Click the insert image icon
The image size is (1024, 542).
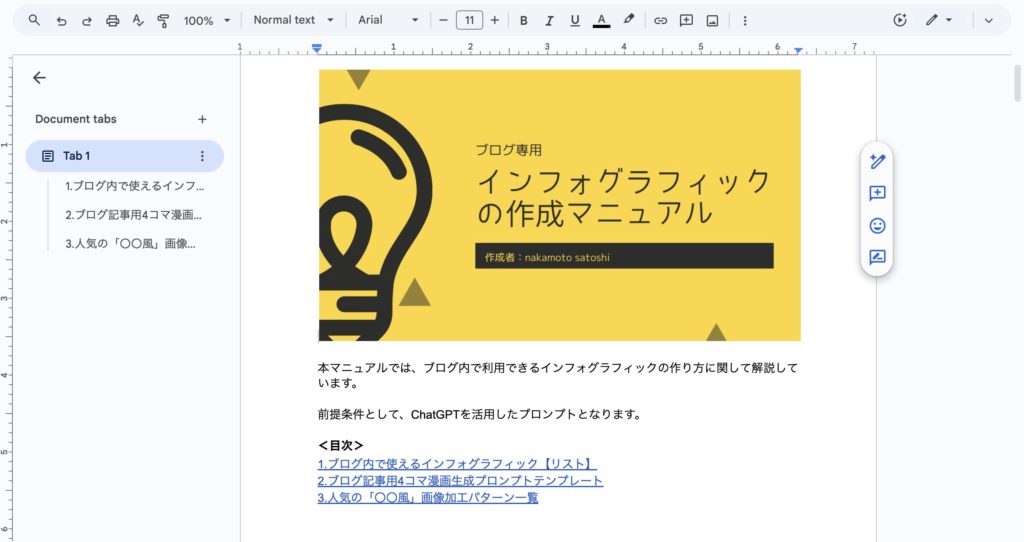(x=712, y=20)
